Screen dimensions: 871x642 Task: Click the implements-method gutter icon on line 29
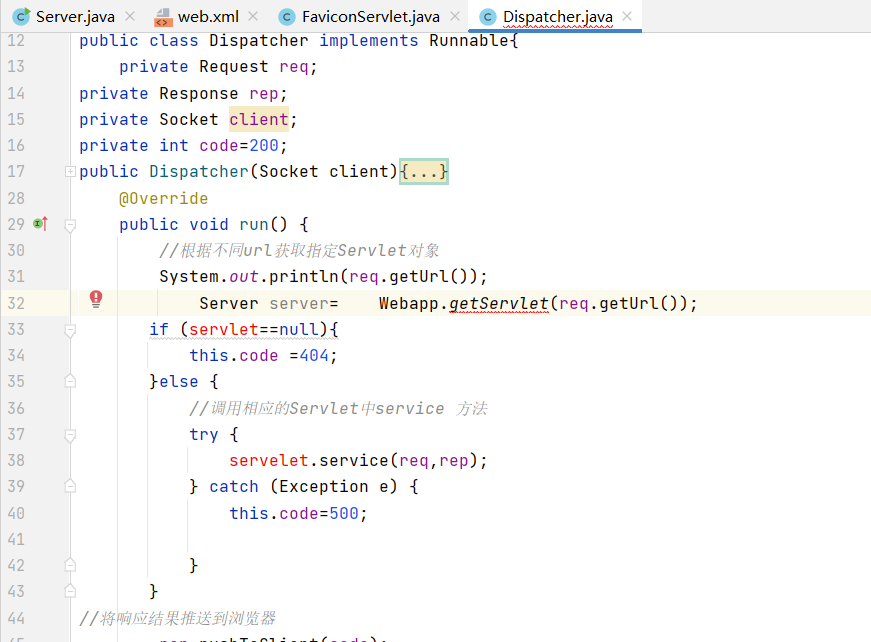[x=41, y=224]
